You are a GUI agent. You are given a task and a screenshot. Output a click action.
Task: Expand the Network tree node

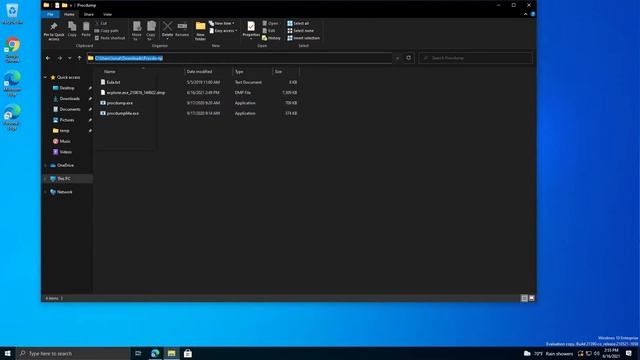pos(45,192)
